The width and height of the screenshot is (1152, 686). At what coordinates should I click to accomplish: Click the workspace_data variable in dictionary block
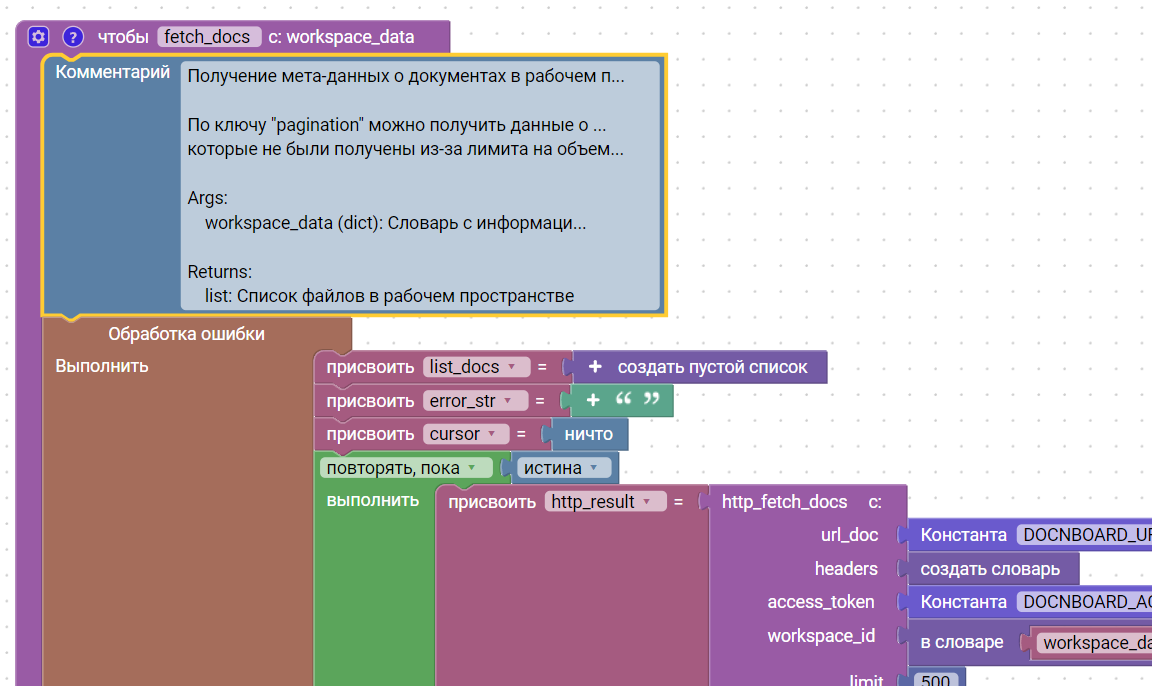(x=1094, y=643)
